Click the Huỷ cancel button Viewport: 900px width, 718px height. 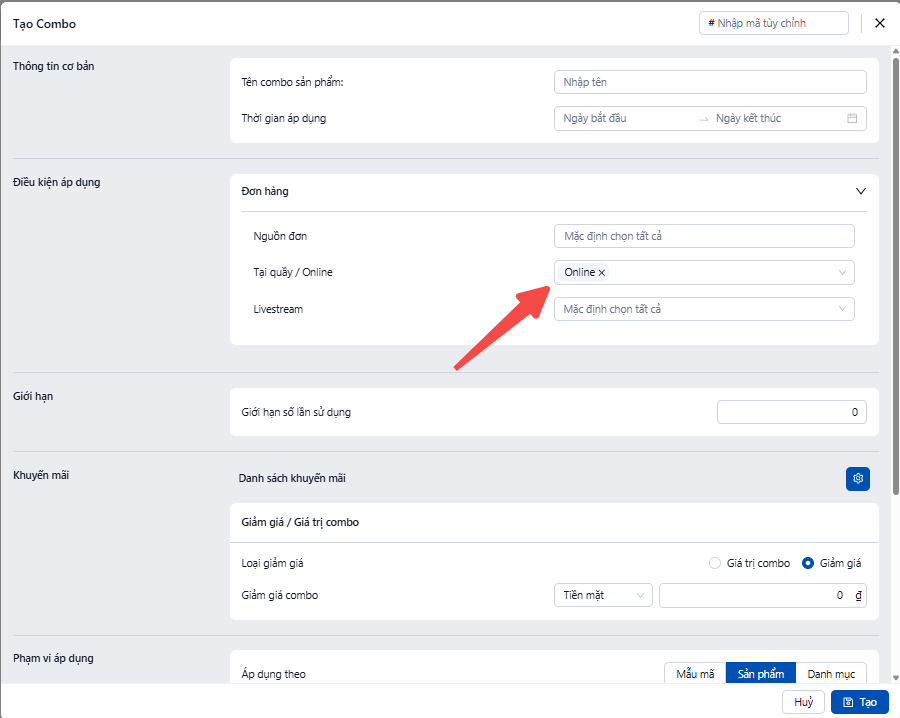pos(803,702)
